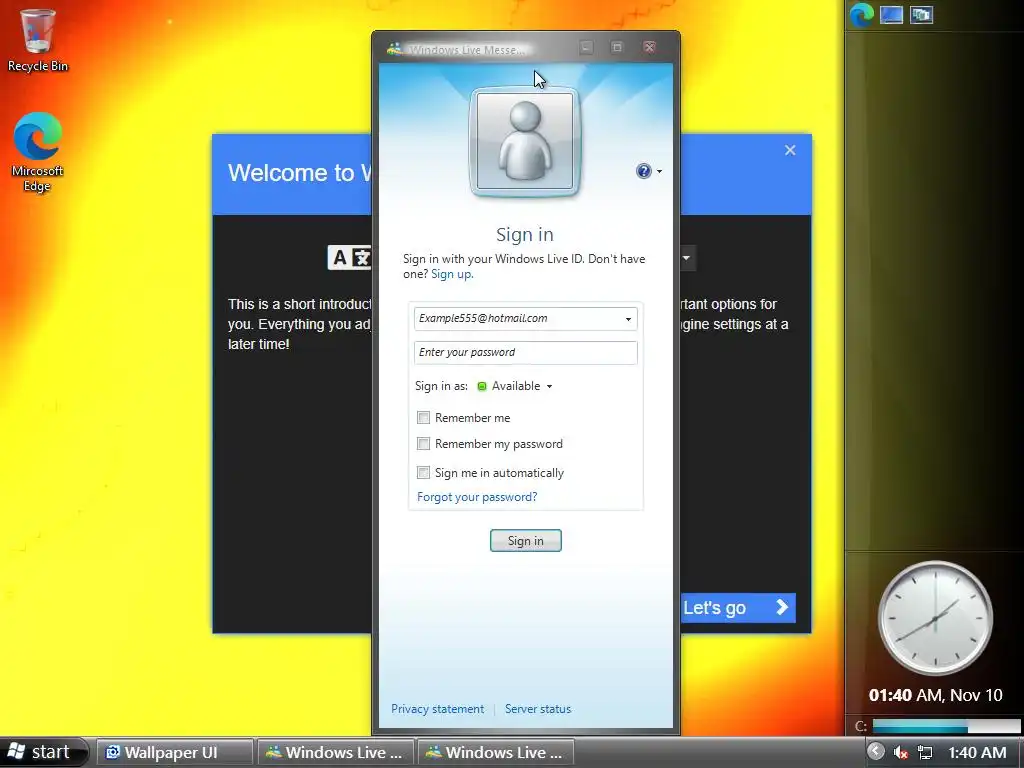This screenshot has height=768, width=1024.
Task: Expand hidden tray icons with arrow button
Action: click(876, 752)
